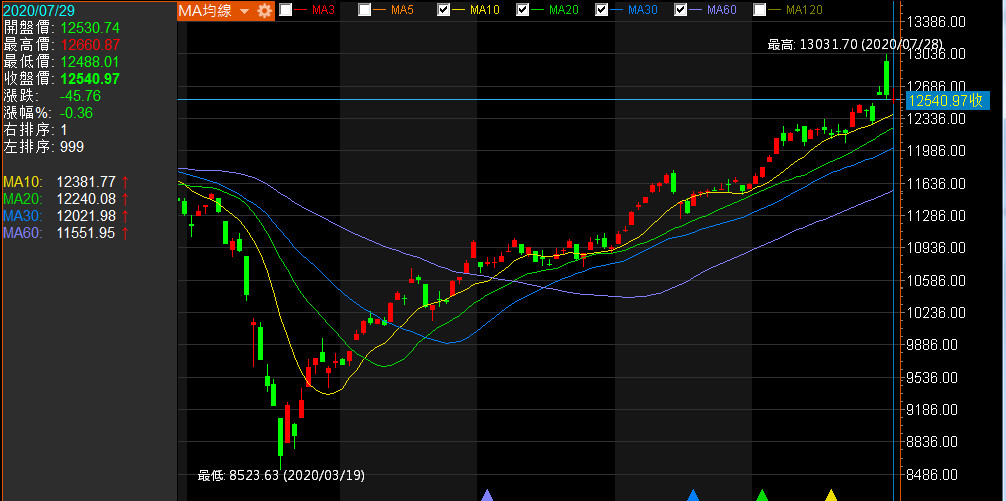This screenshot has height=501, width=1006.
Task: Click the MA60 value in the info panel
Action: tap(86, 232)
